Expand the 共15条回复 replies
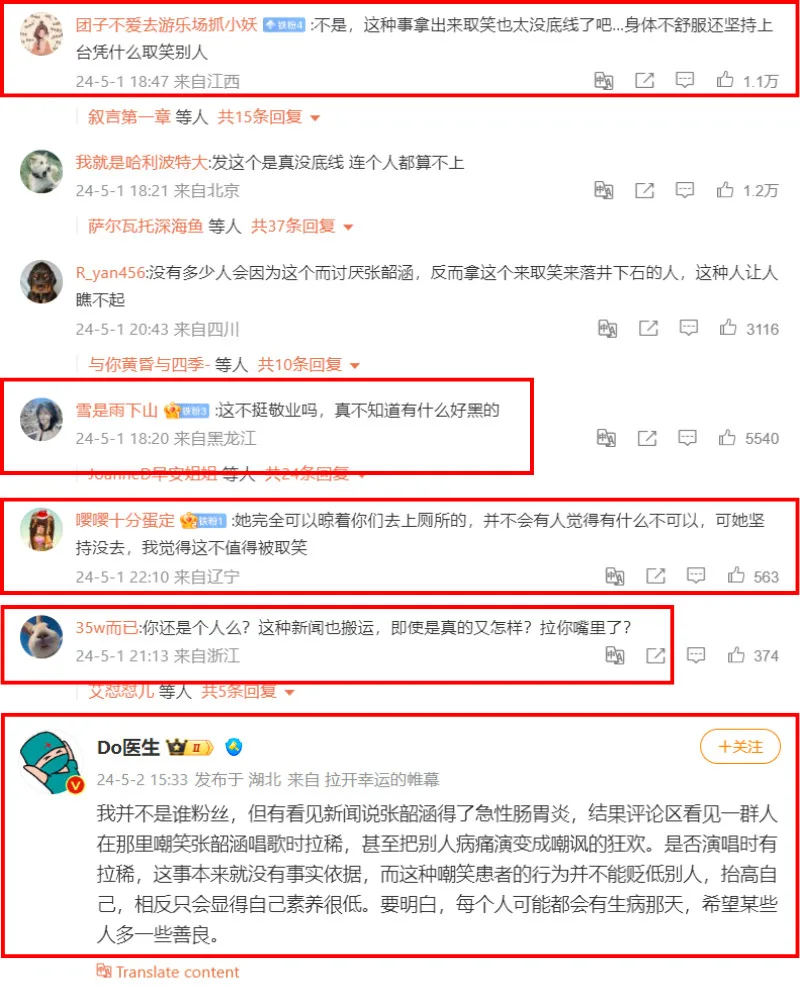The width and height of the screenshot is (800, 995). (x=268, y=117)
